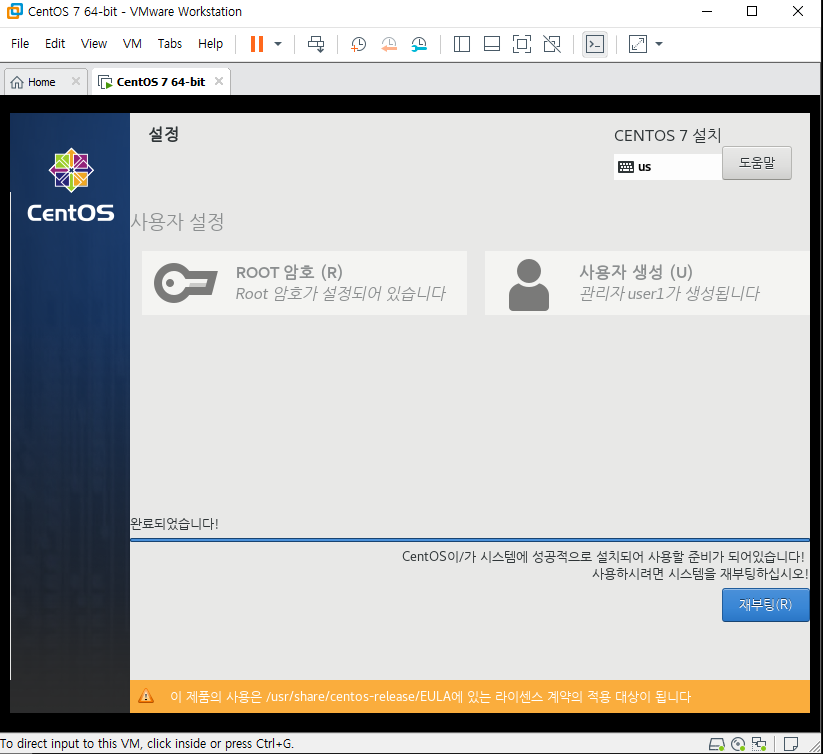The width and height of the screenshot is (823, 754).
Task: Toggle the thumbnail bar view
Action: tap(492, 44)
